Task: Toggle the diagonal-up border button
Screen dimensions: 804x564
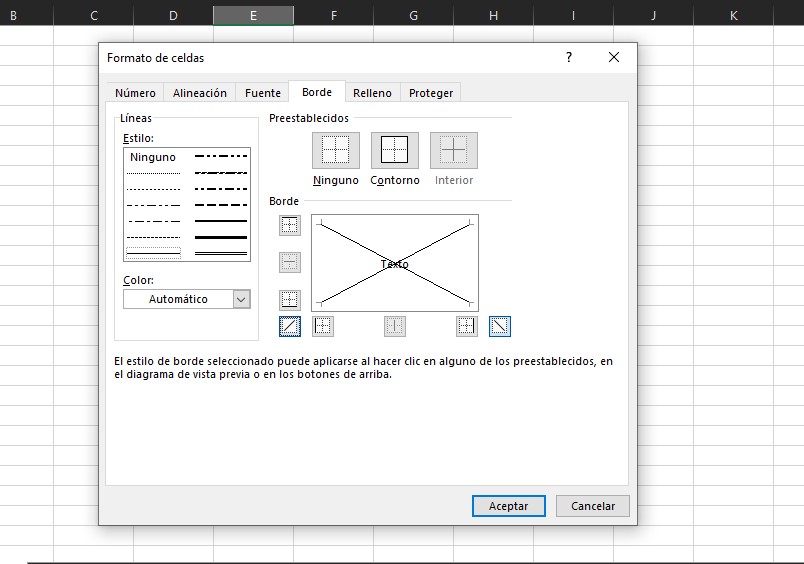Action: point(289,326)
